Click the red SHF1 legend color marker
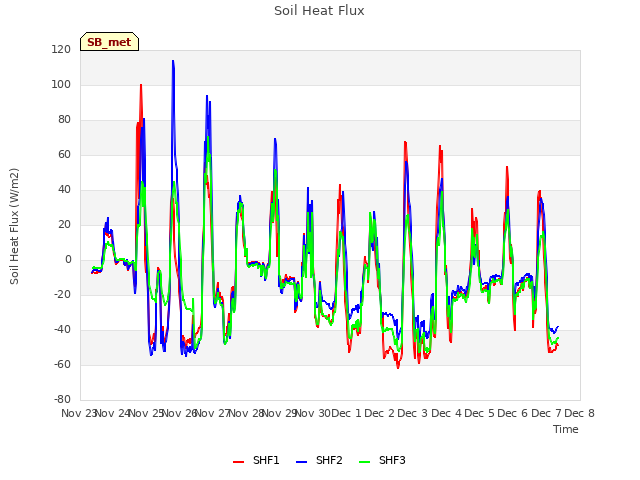 [x=238, y=462]
